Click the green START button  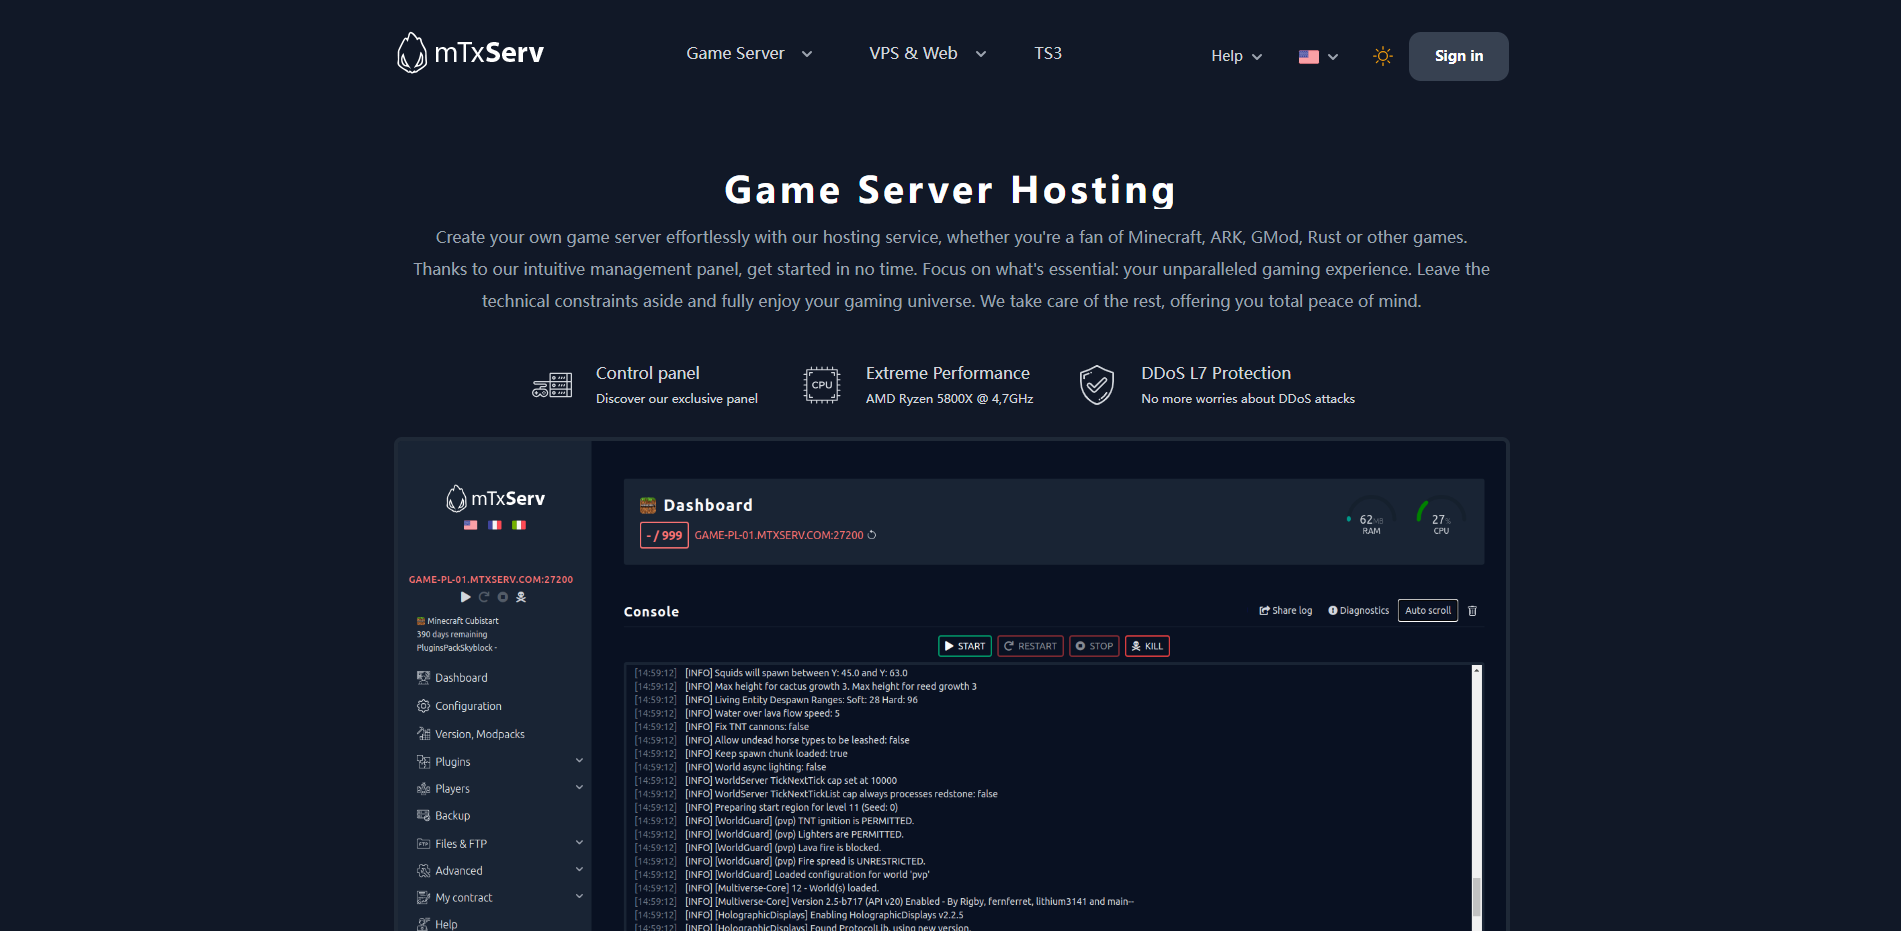click(x=965, y=646)
